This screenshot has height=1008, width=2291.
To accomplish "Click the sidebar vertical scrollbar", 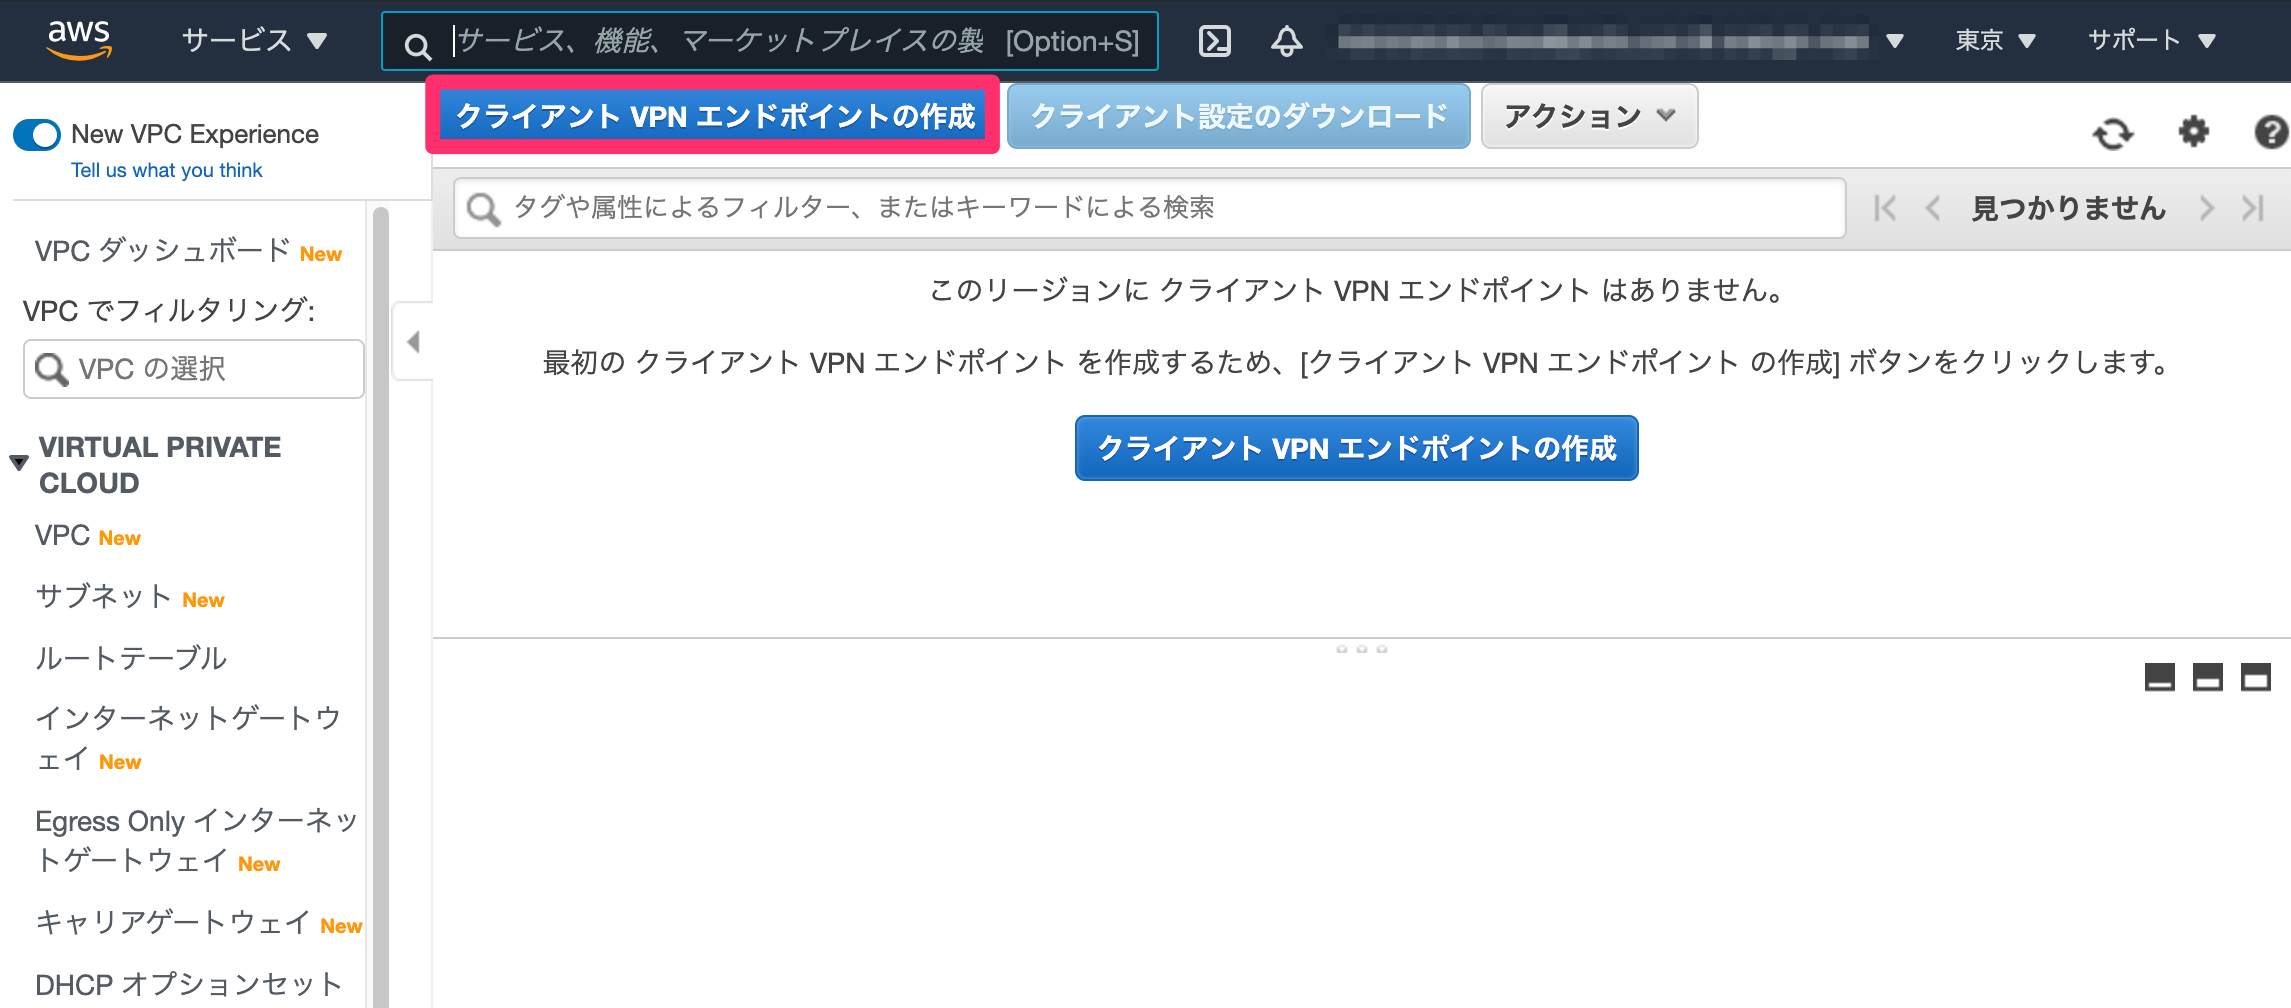I will click(380, 607).
